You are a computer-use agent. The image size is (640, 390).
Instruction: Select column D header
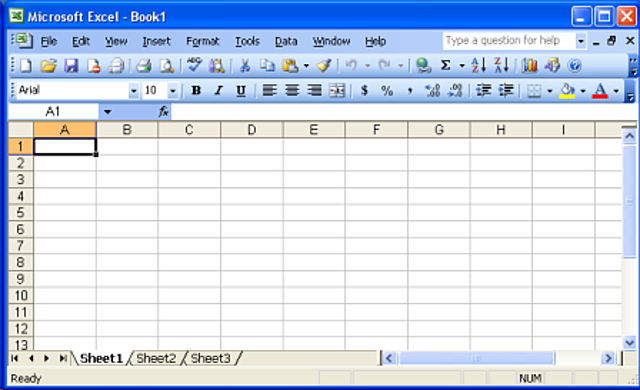click(252, 130)
